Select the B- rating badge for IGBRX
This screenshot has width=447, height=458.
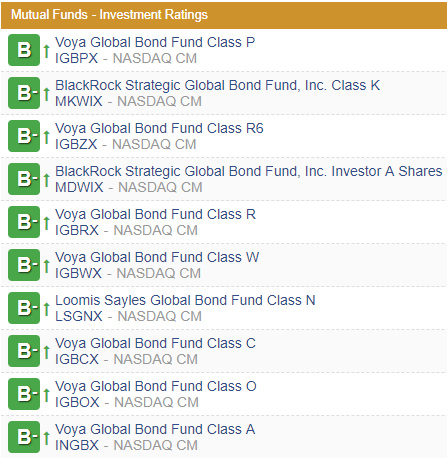coord(24,222)
